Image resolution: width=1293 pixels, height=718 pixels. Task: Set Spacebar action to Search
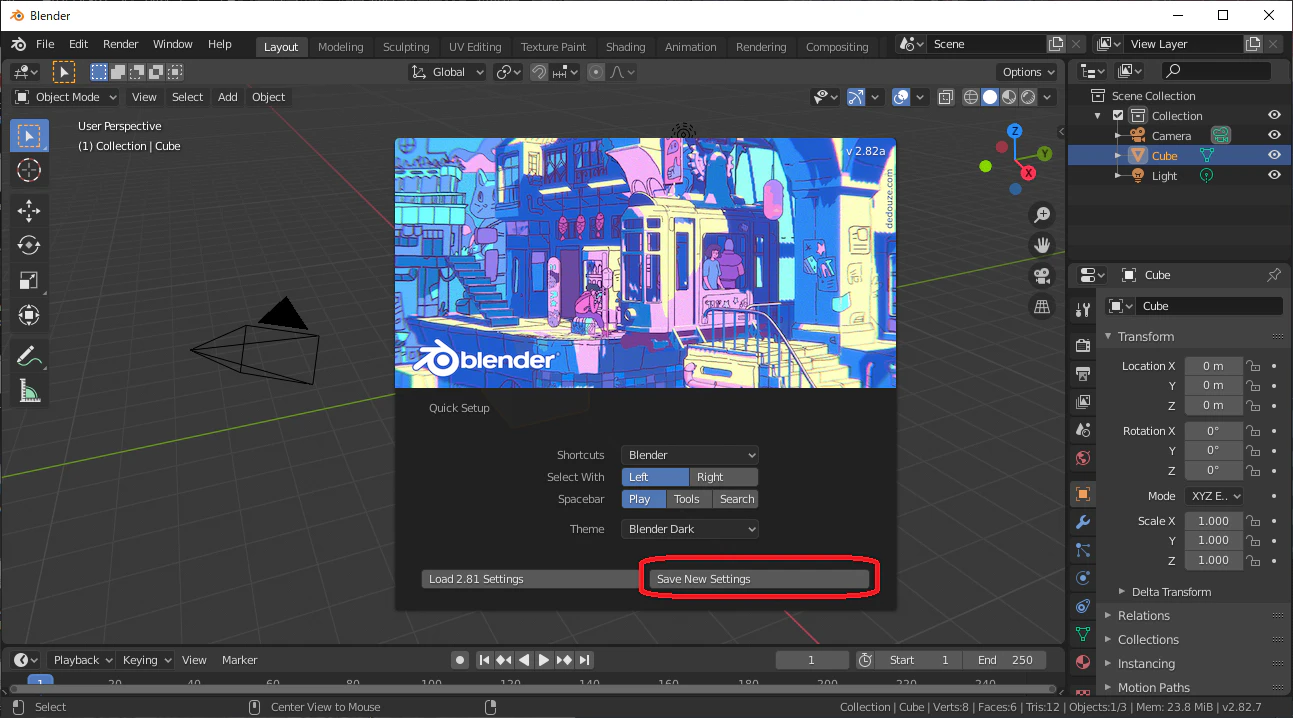point(737,499)
